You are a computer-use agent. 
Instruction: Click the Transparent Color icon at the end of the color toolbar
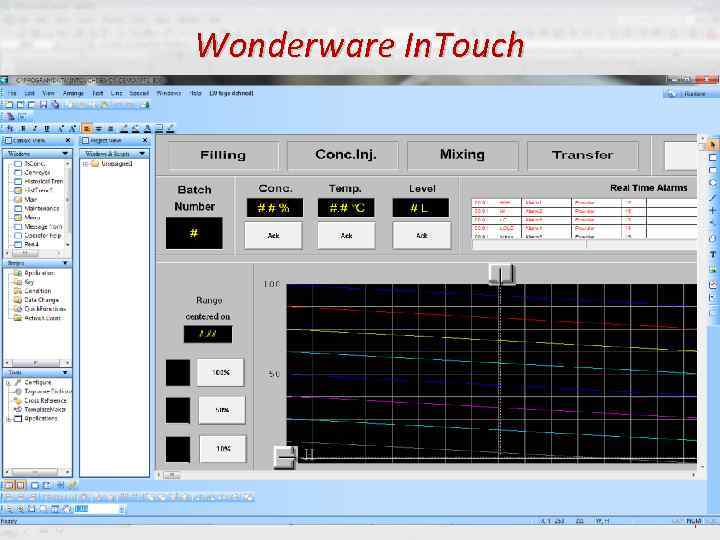[x=170, y=129]
